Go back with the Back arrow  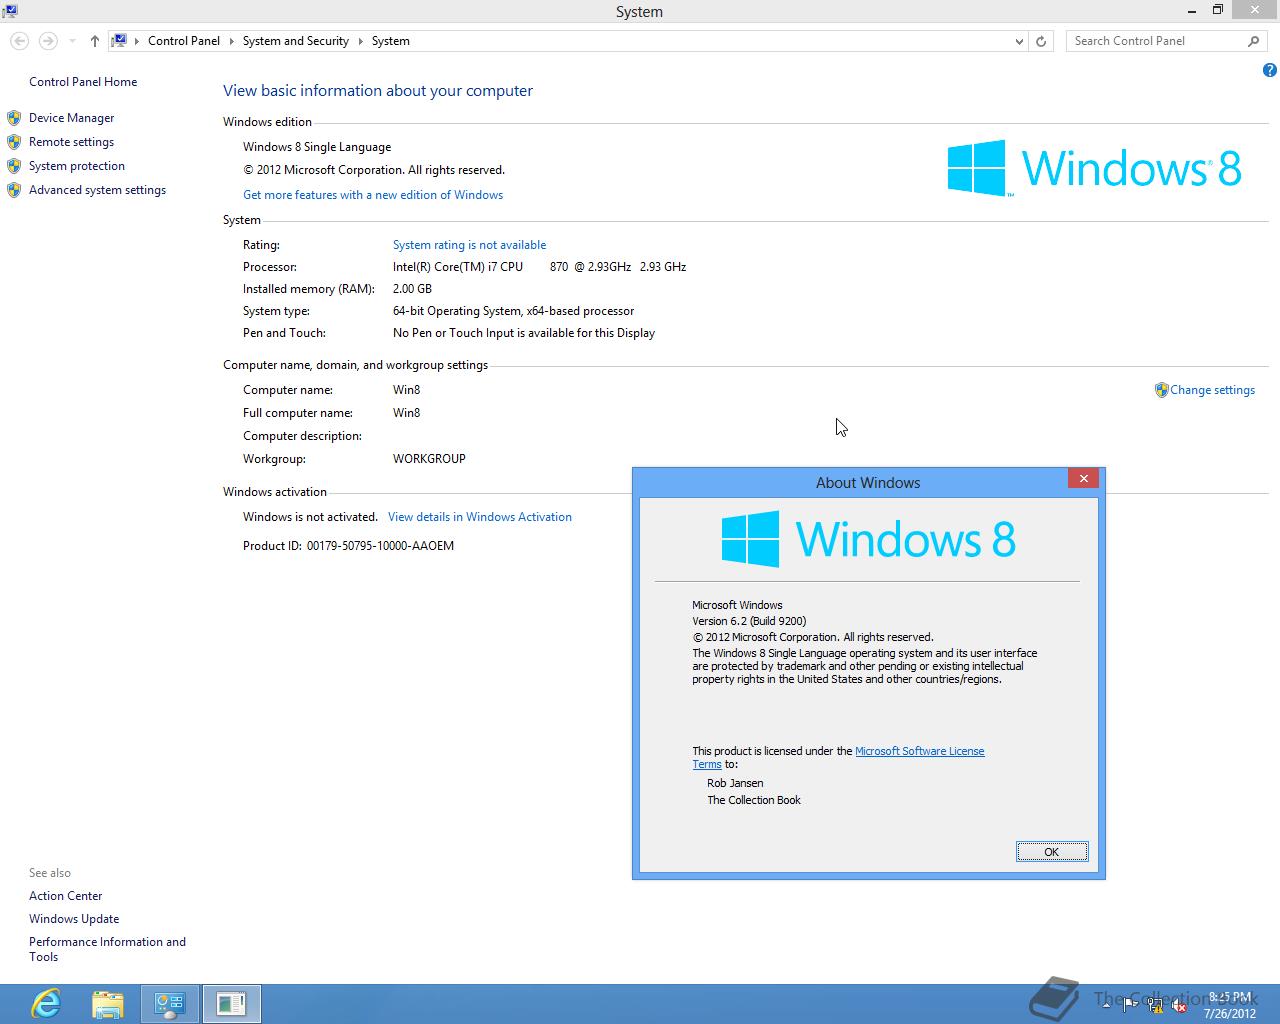(x=19, y=41)
